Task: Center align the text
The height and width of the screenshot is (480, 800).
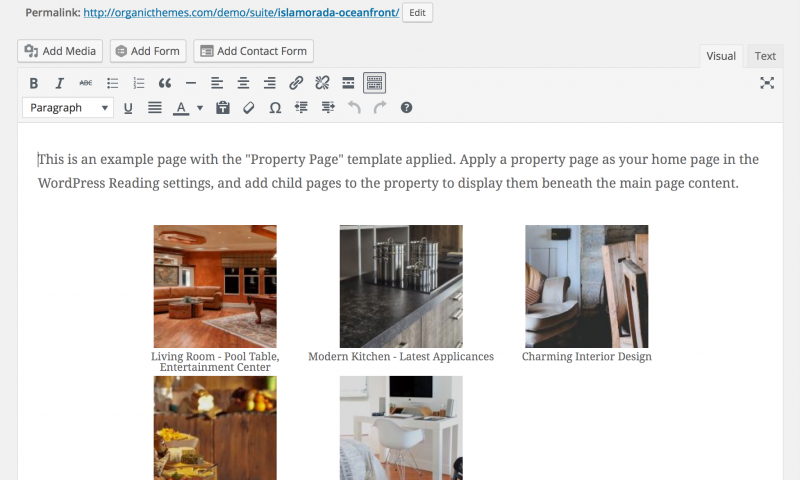Action: click(243, 83)
